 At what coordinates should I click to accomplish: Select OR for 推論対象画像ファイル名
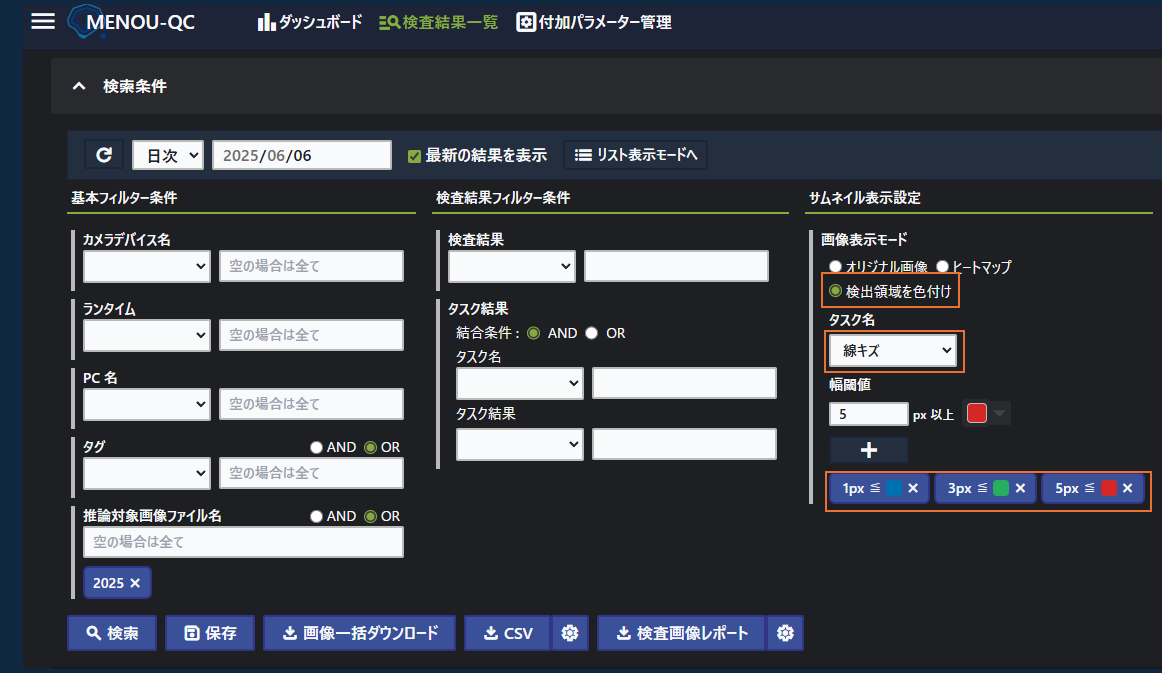(x=371, y=516)
